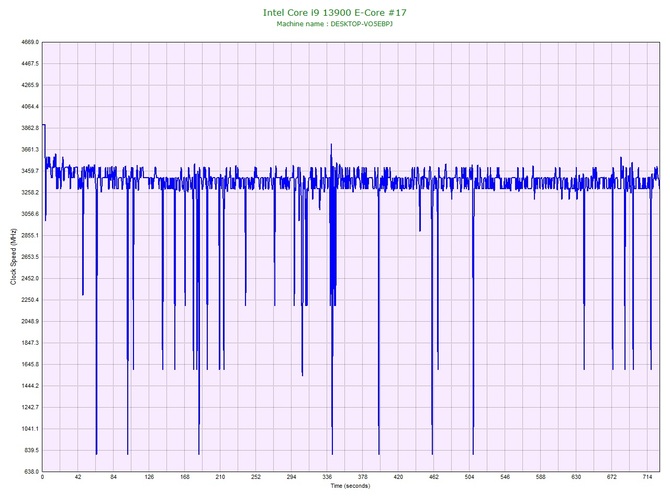Click x-axis tick label 420
The image size is (670, 503).
(398, 477)
